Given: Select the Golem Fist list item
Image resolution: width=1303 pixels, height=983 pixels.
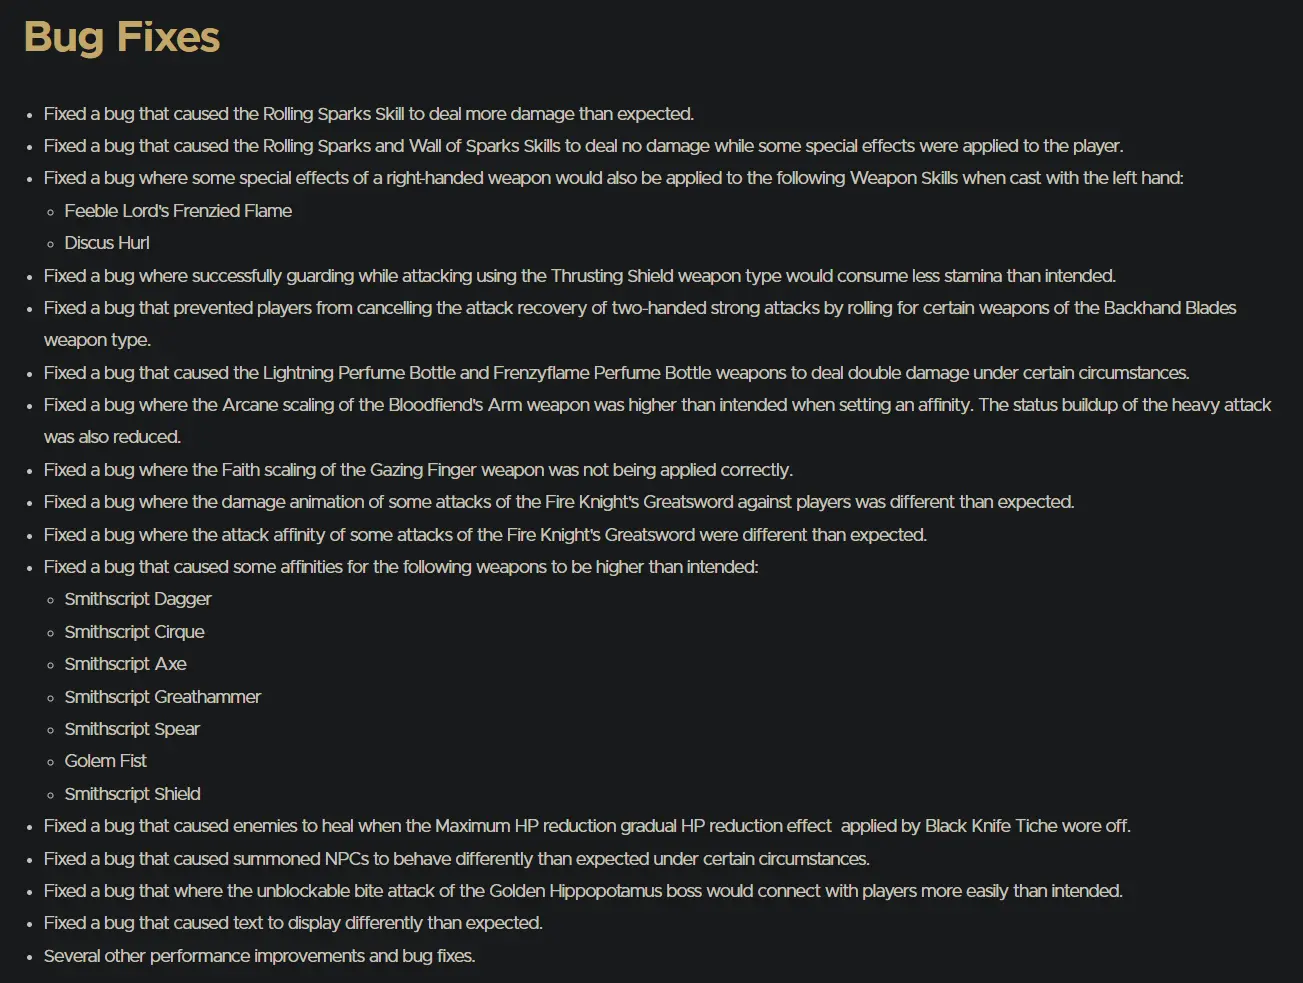Looking at the screenshot, I should pyautogui.click(x=106, y=761).
